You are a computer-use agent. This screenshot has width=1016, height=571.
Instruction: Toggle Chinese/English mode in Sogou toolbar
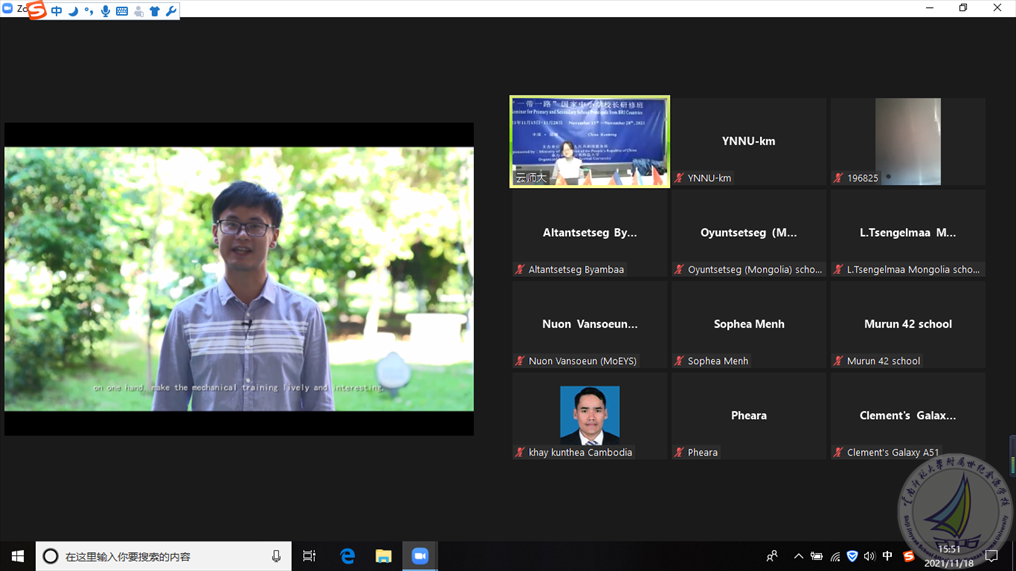(56, 11)
